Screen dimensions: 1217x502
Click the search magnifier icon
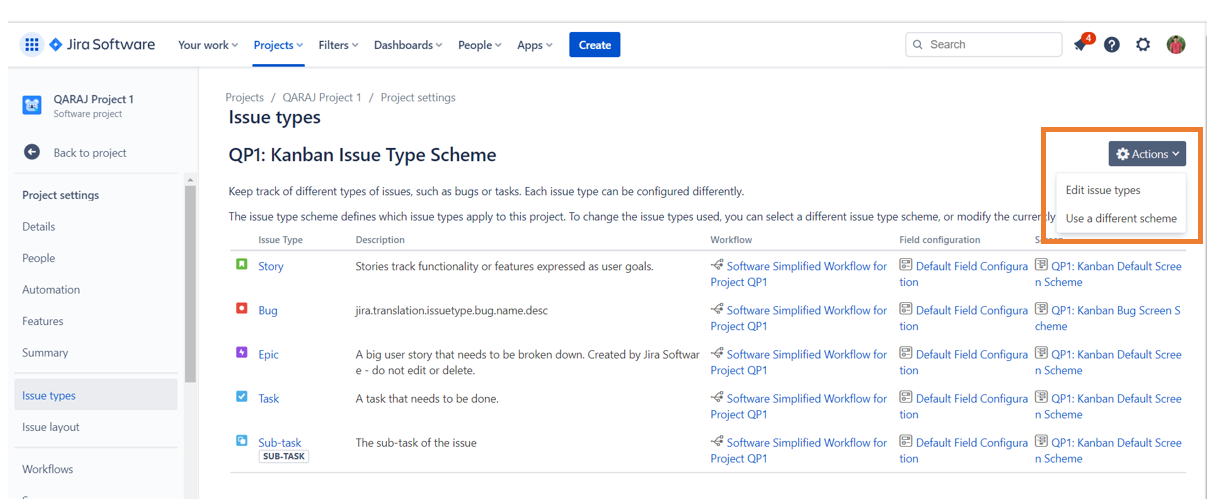919,45
